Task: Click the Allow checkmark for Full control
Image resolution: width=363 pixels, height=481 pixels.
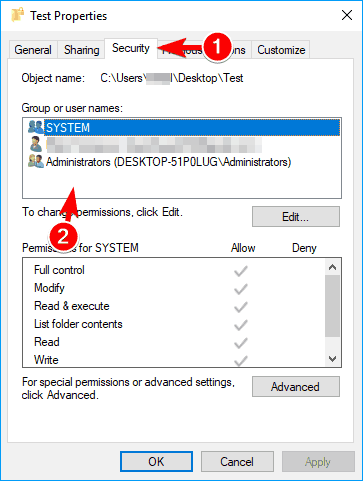Action: [241, 271]
